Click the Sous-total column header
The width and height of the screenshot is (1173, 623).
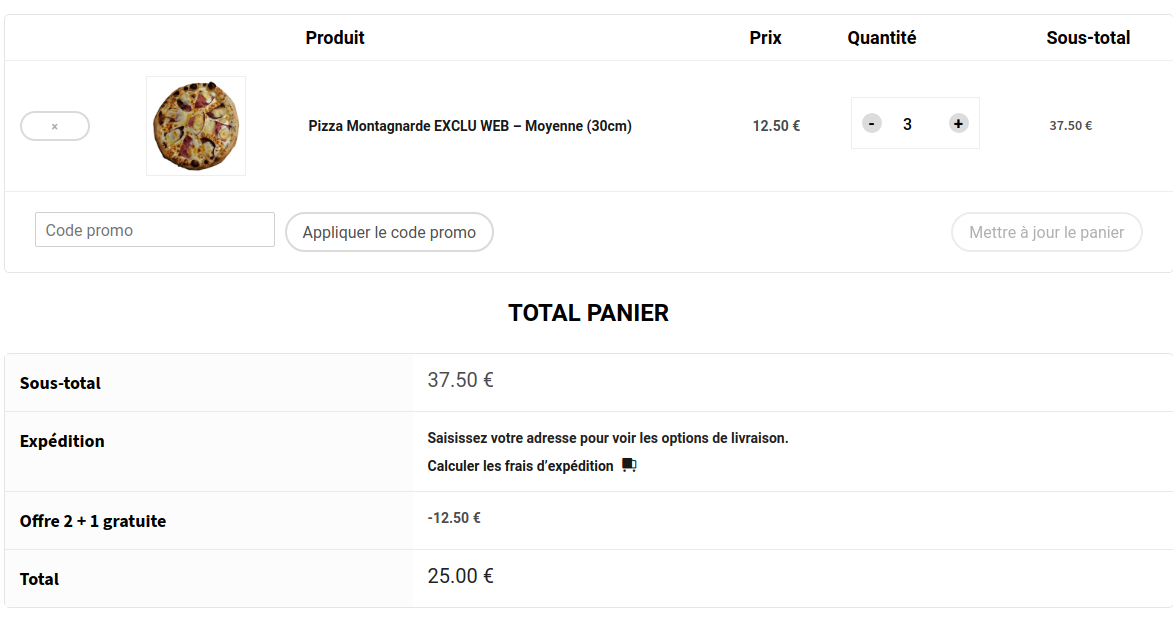pyautogui.click(x=1089, y=37)
